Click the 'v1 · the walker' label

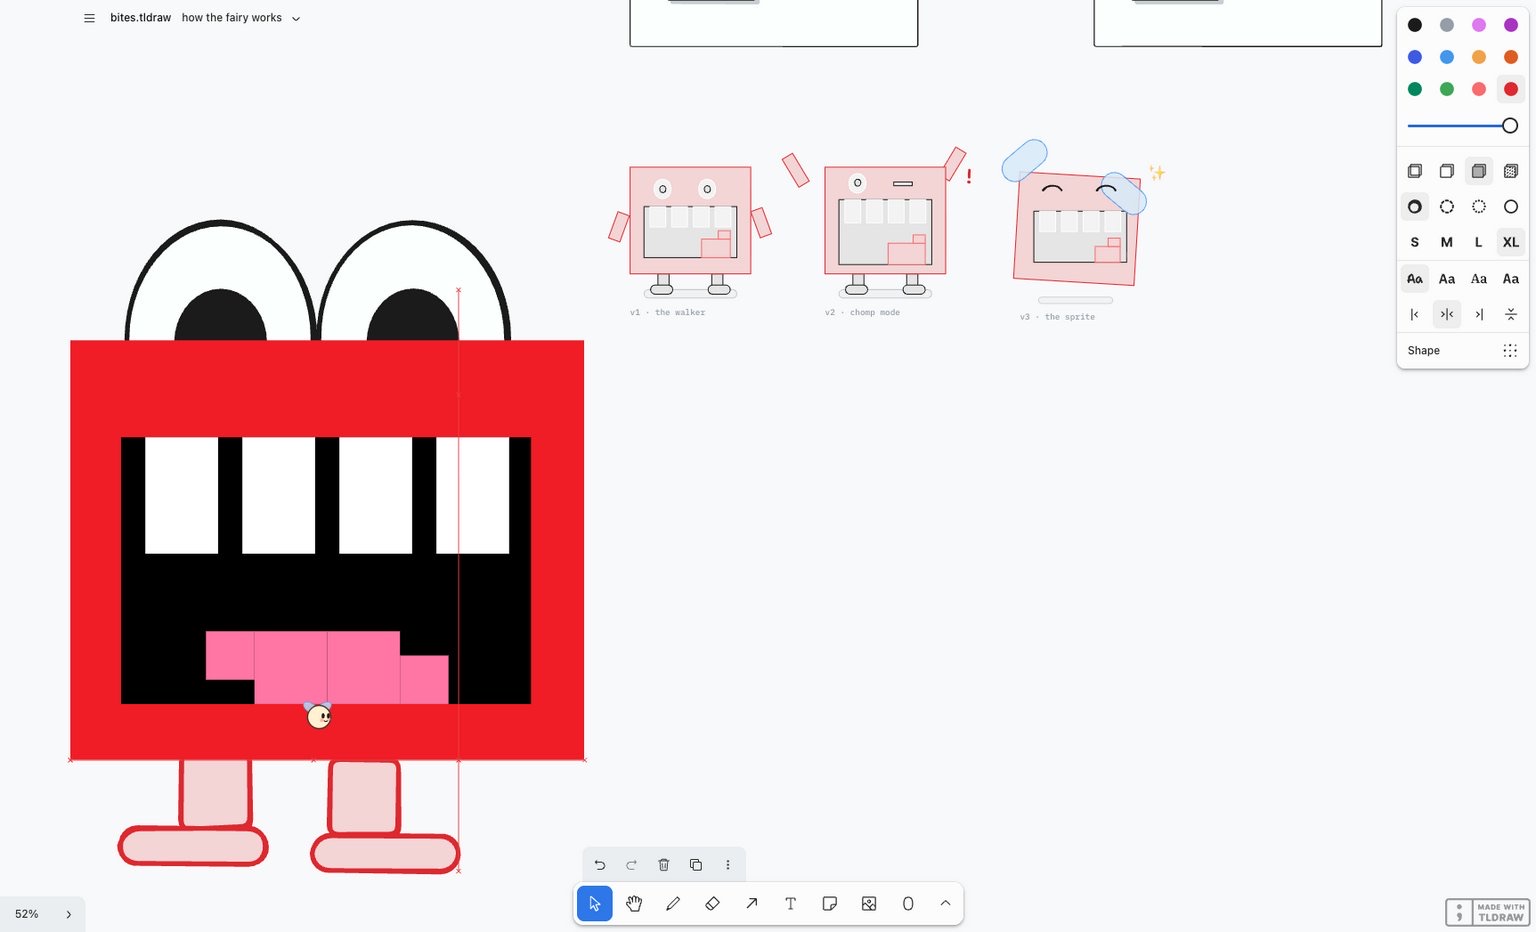pos(667,313)
